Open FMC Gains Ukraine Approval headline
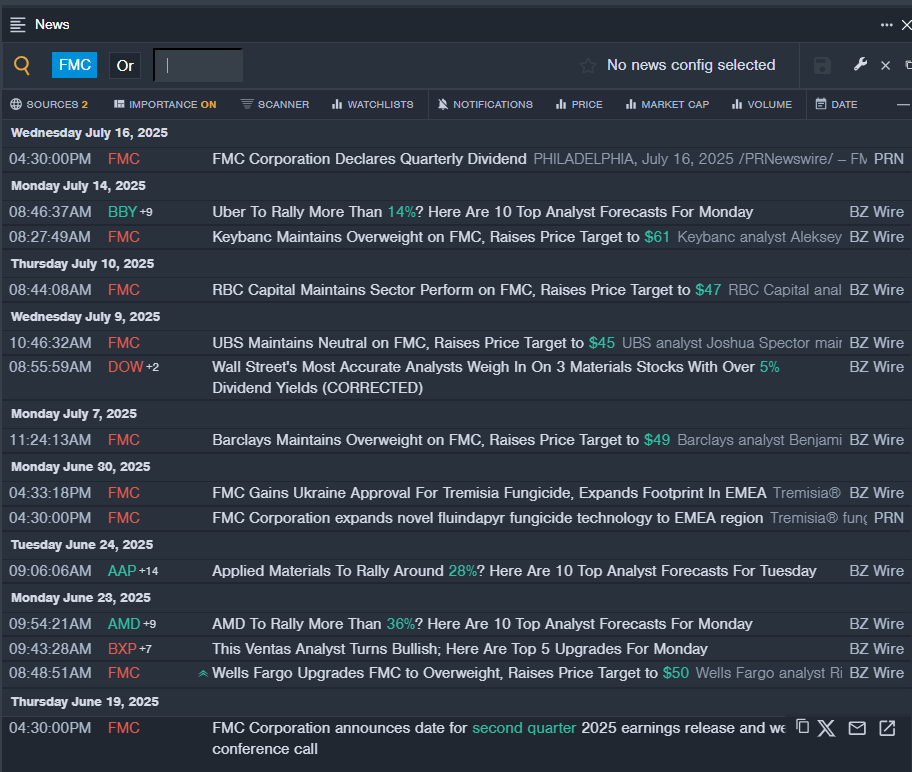Screen dimensions: 912x772 point(489,493)
